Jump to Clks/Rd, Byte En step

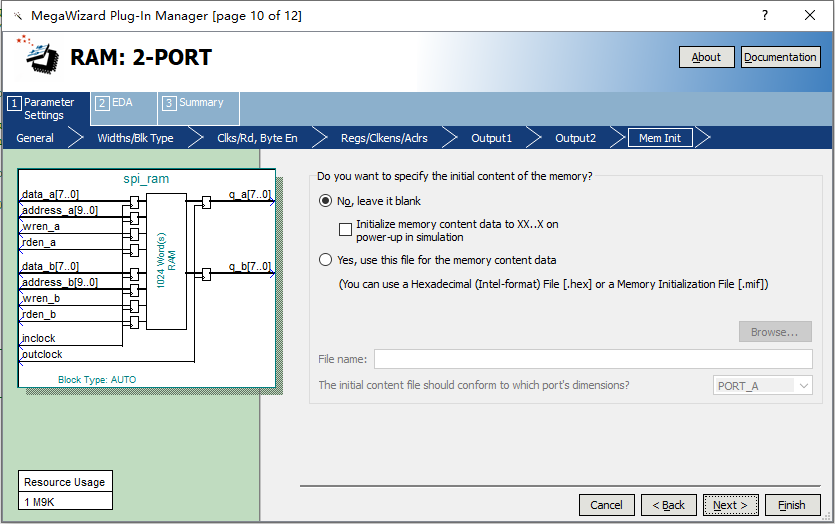[x=257, y=138]
